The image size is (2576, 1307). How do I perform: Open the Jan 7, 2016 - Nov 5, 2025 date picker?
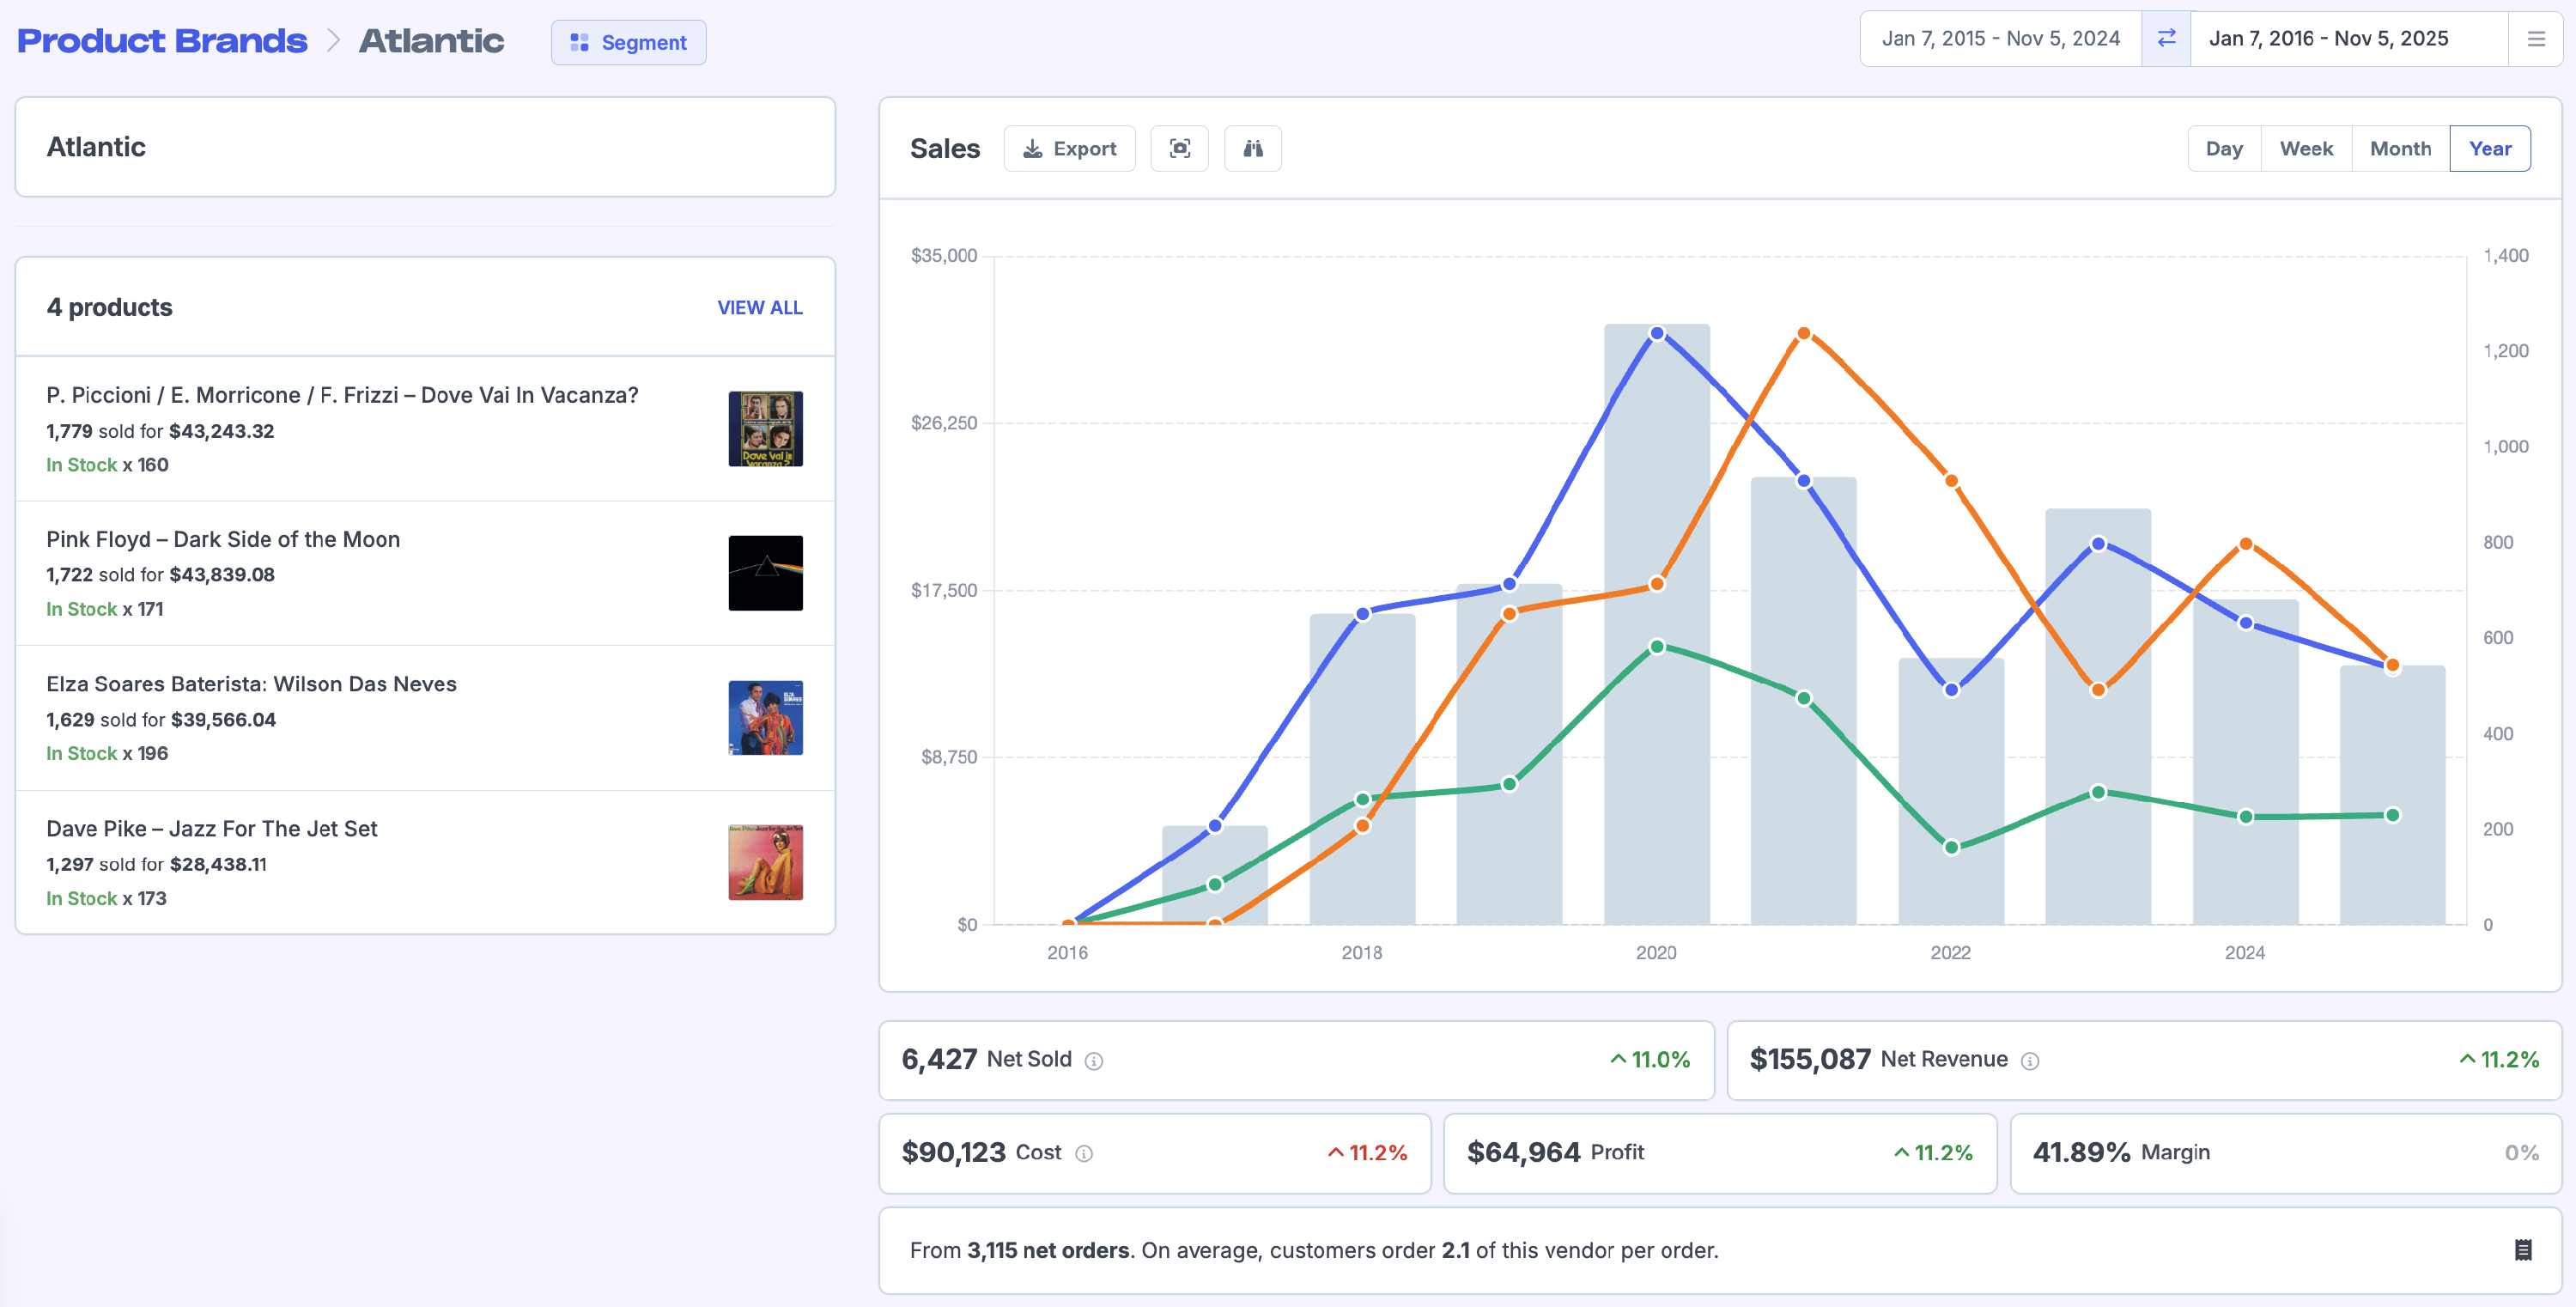pos(2328,38)
